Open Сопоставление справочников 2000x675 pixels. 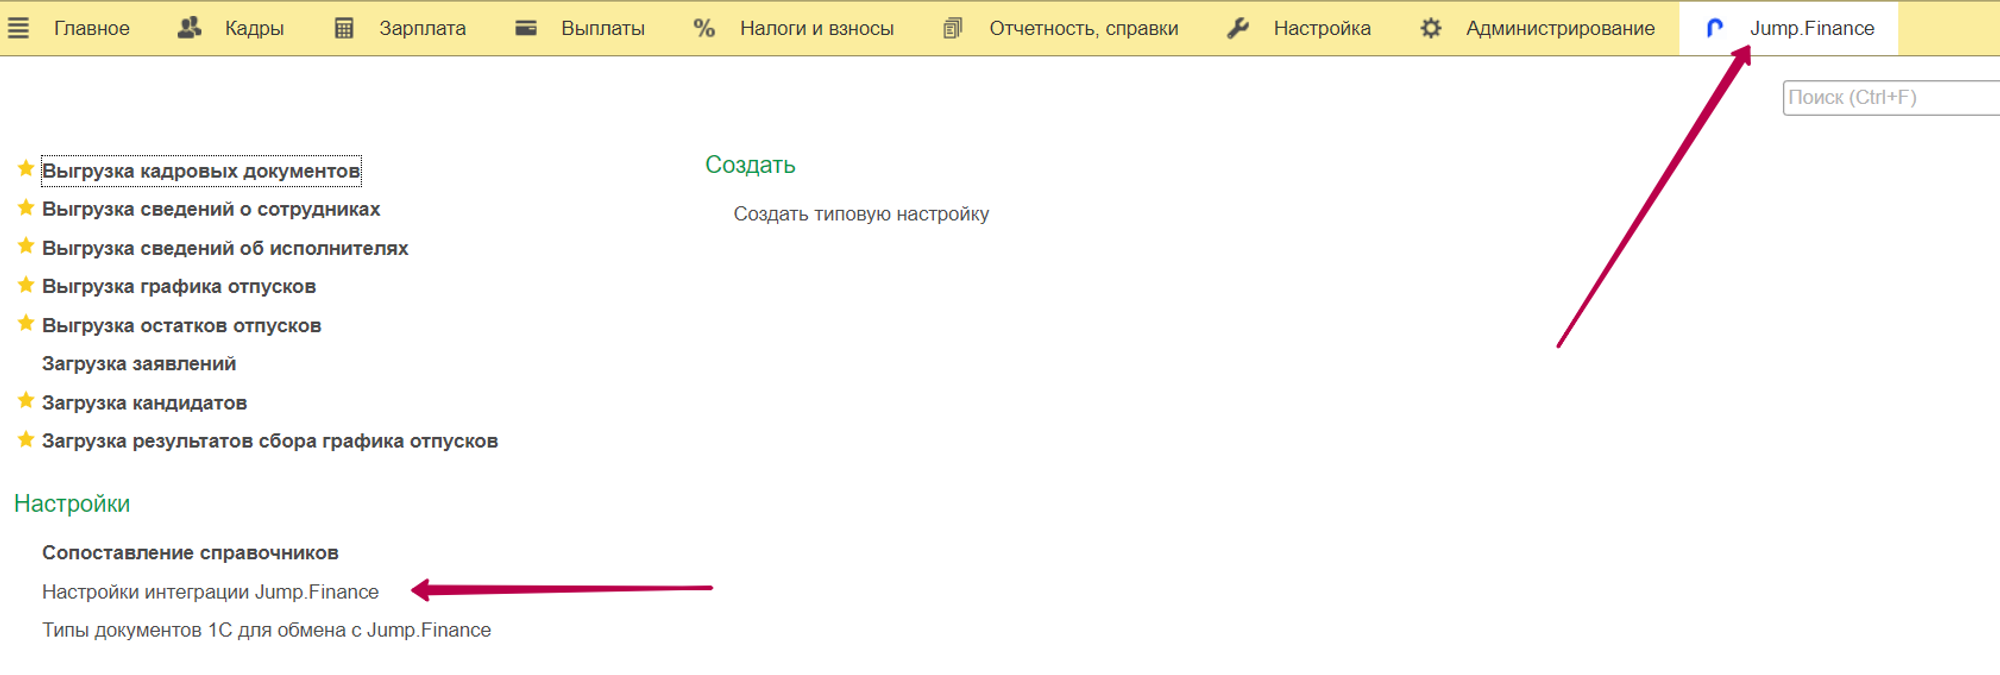190,553
